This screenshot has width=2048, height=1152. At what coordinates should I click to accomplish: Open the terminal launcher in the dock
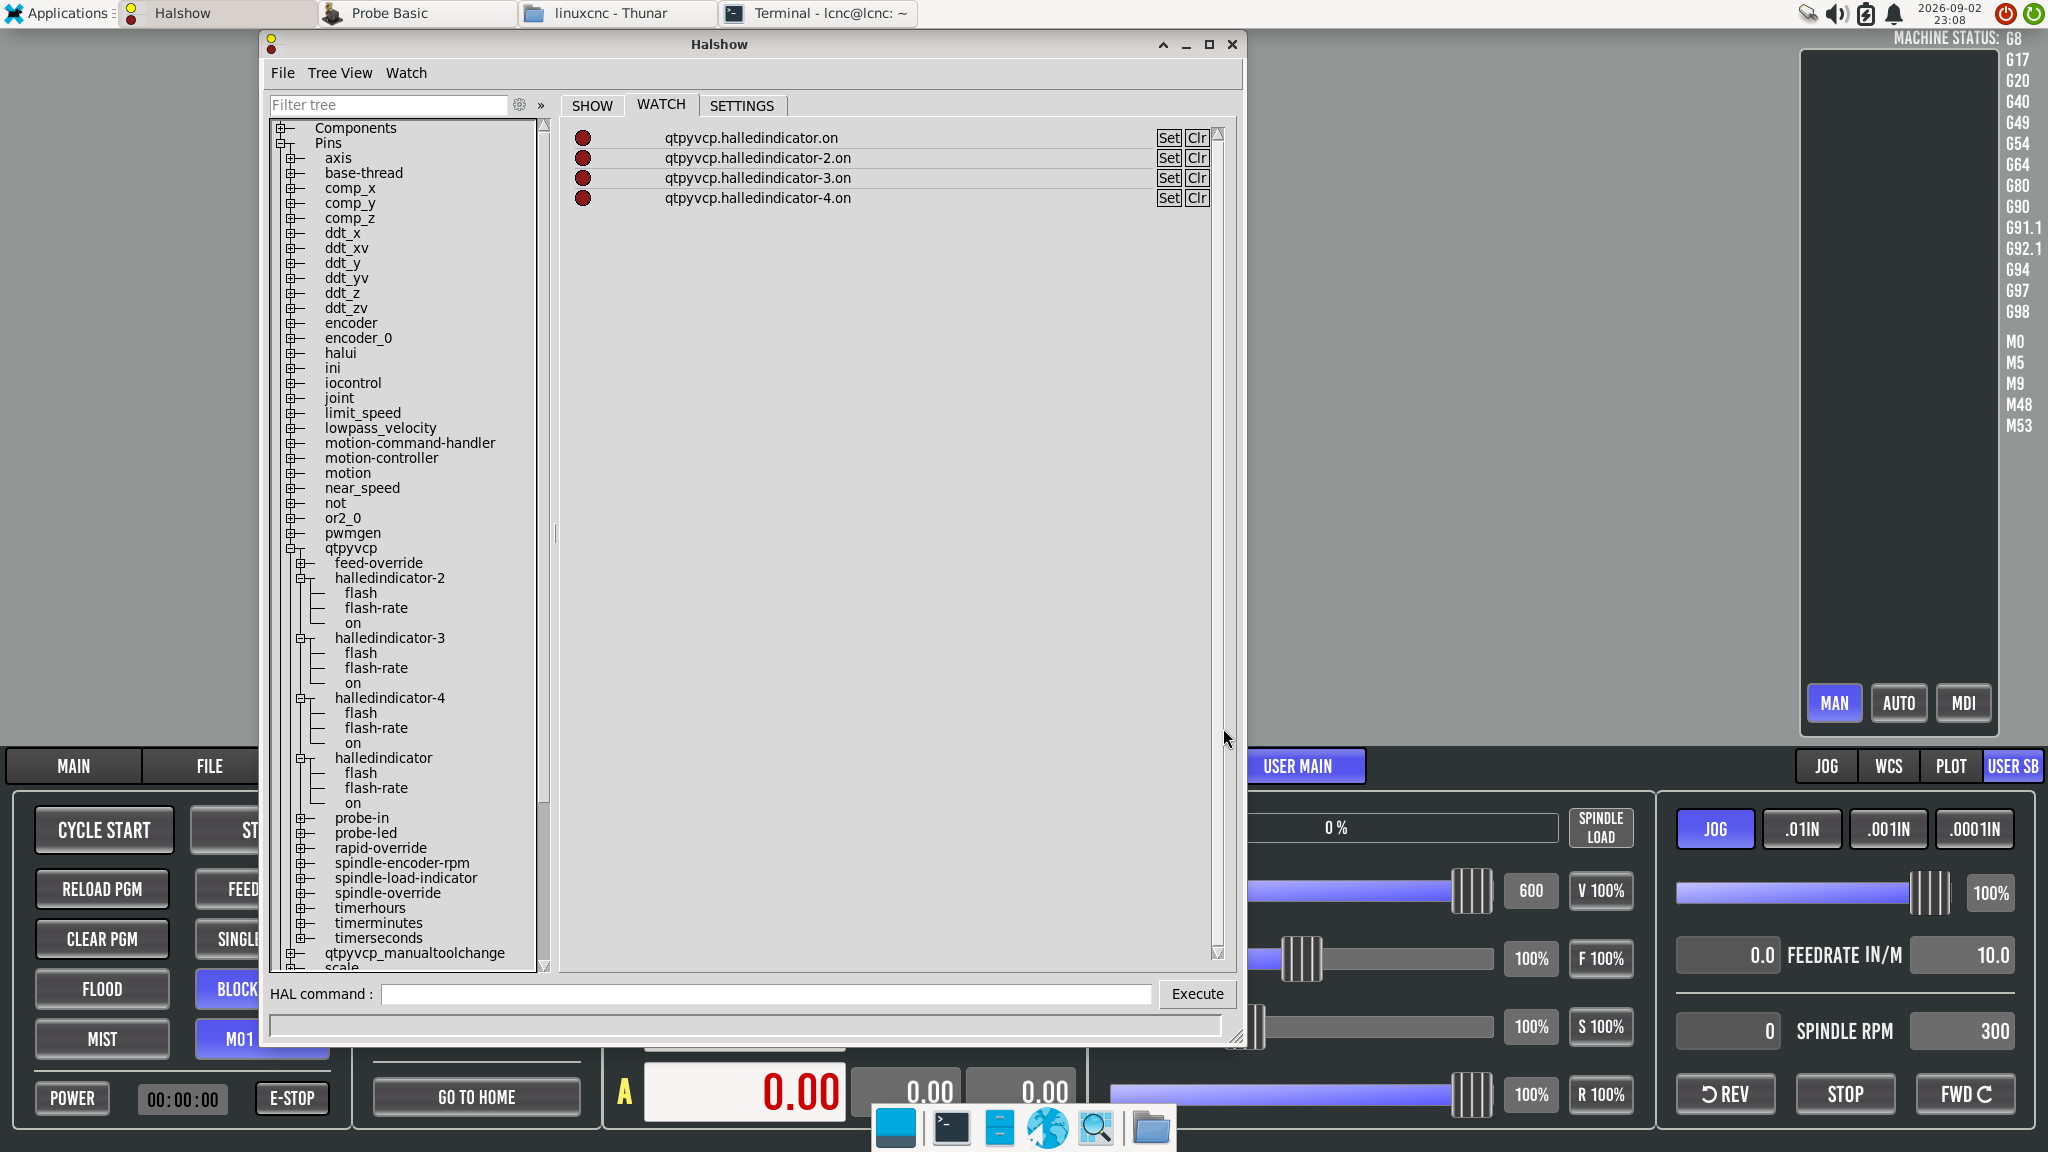coord(951,1128)
